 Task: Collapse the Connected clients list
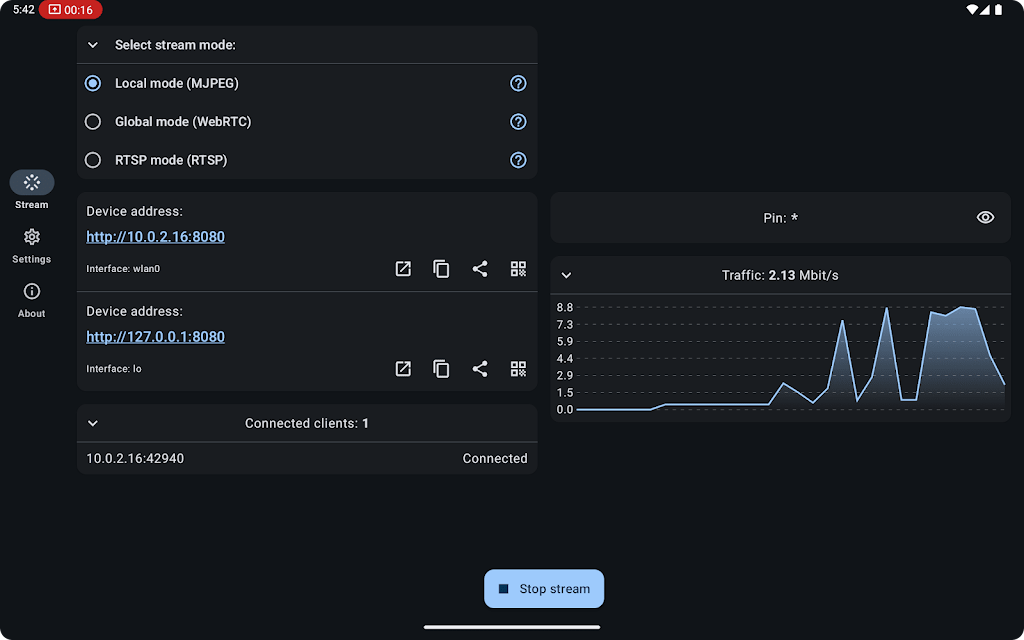(93, 424)
